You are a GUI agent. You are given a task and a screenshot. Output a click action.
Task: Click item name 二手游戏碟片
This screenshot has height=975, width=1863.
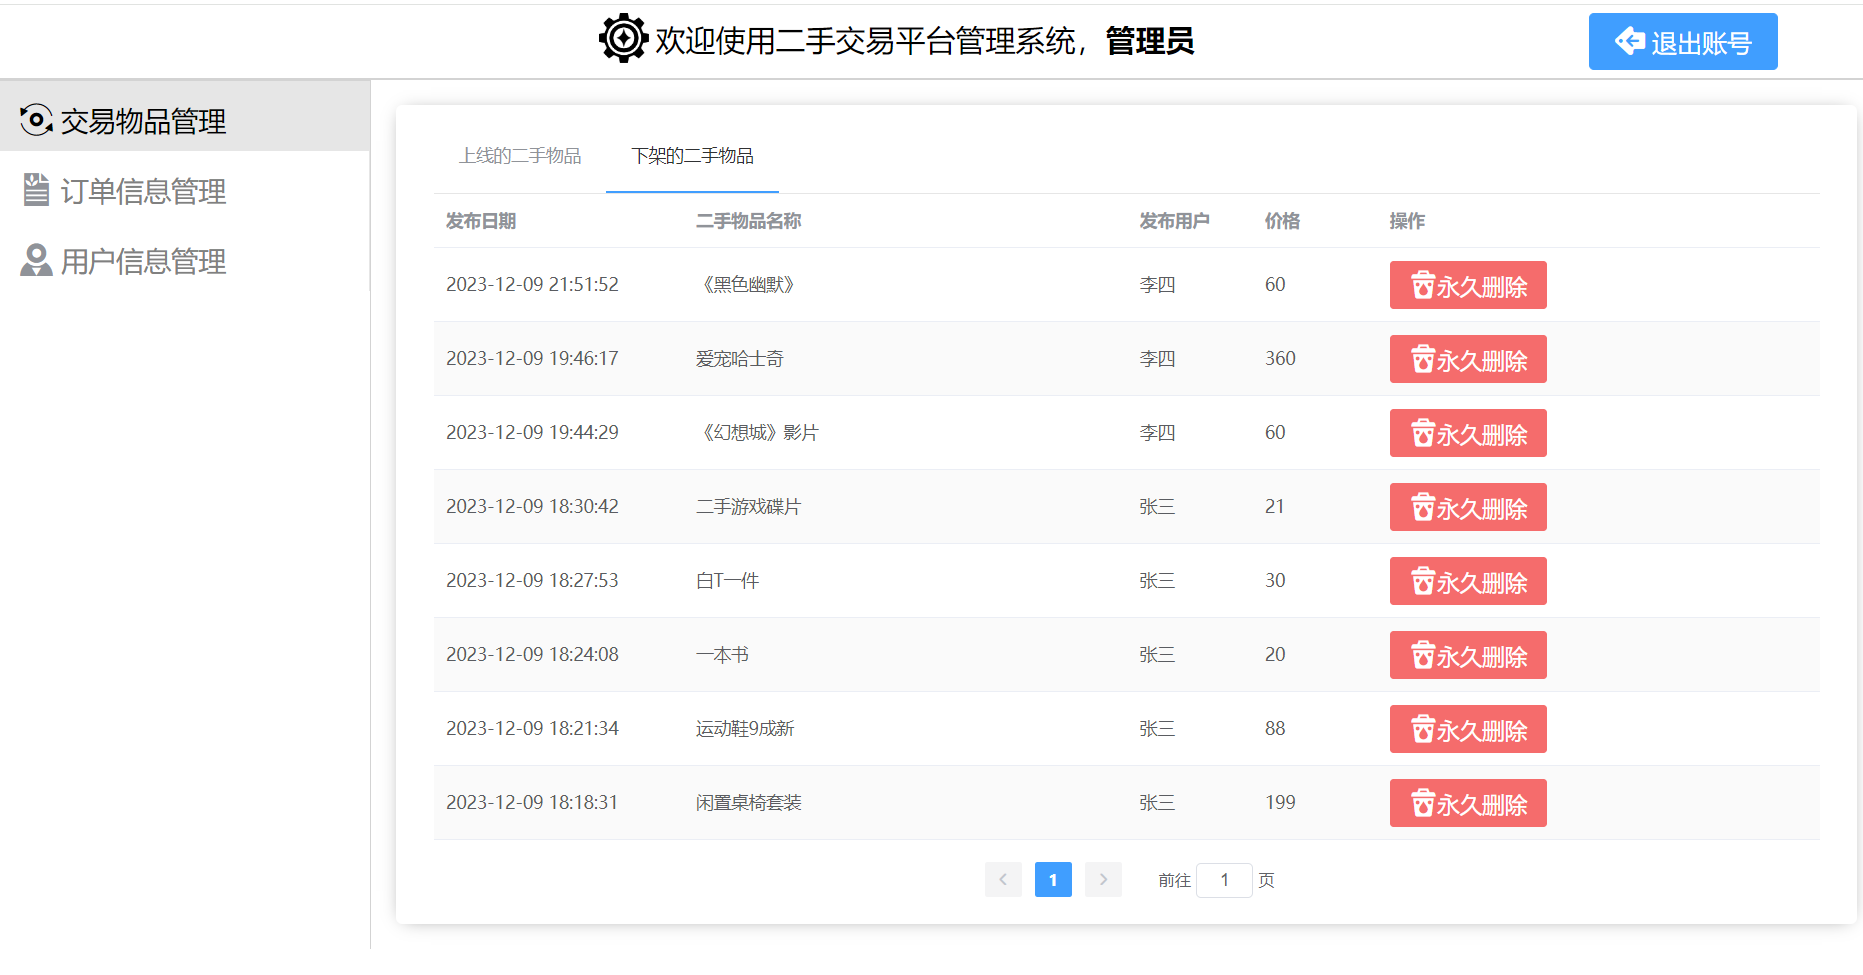(749, 507)
